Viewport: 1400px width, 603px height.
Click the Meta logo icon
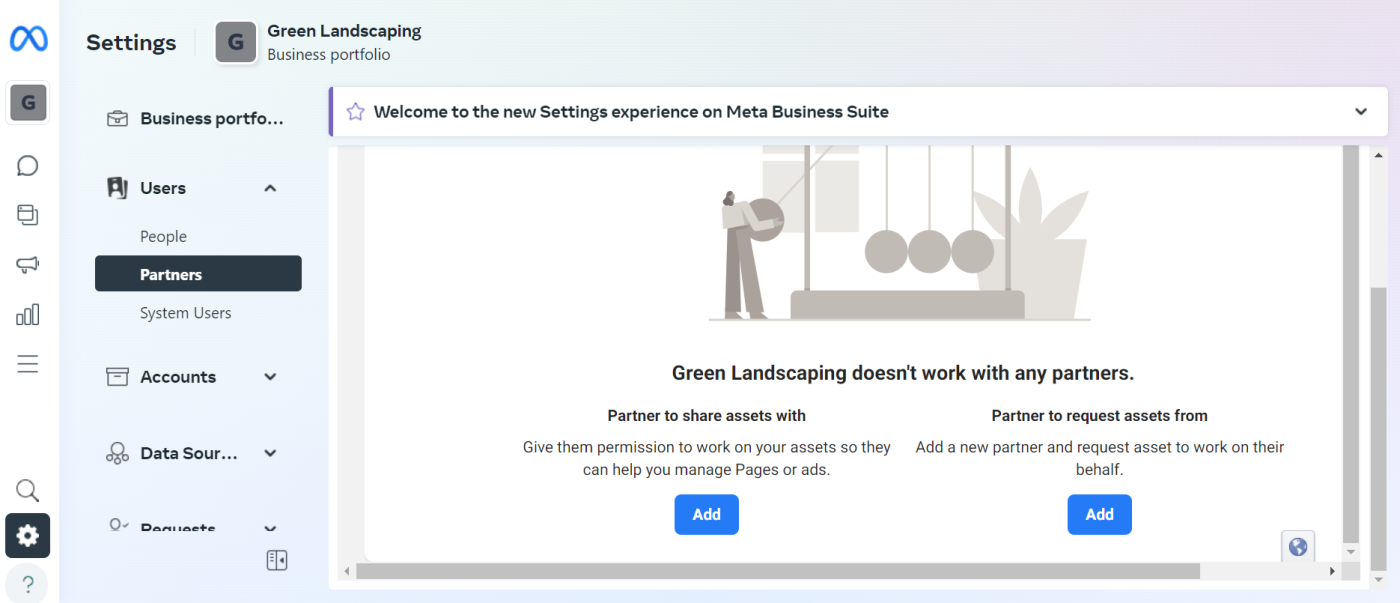[29, 39]
